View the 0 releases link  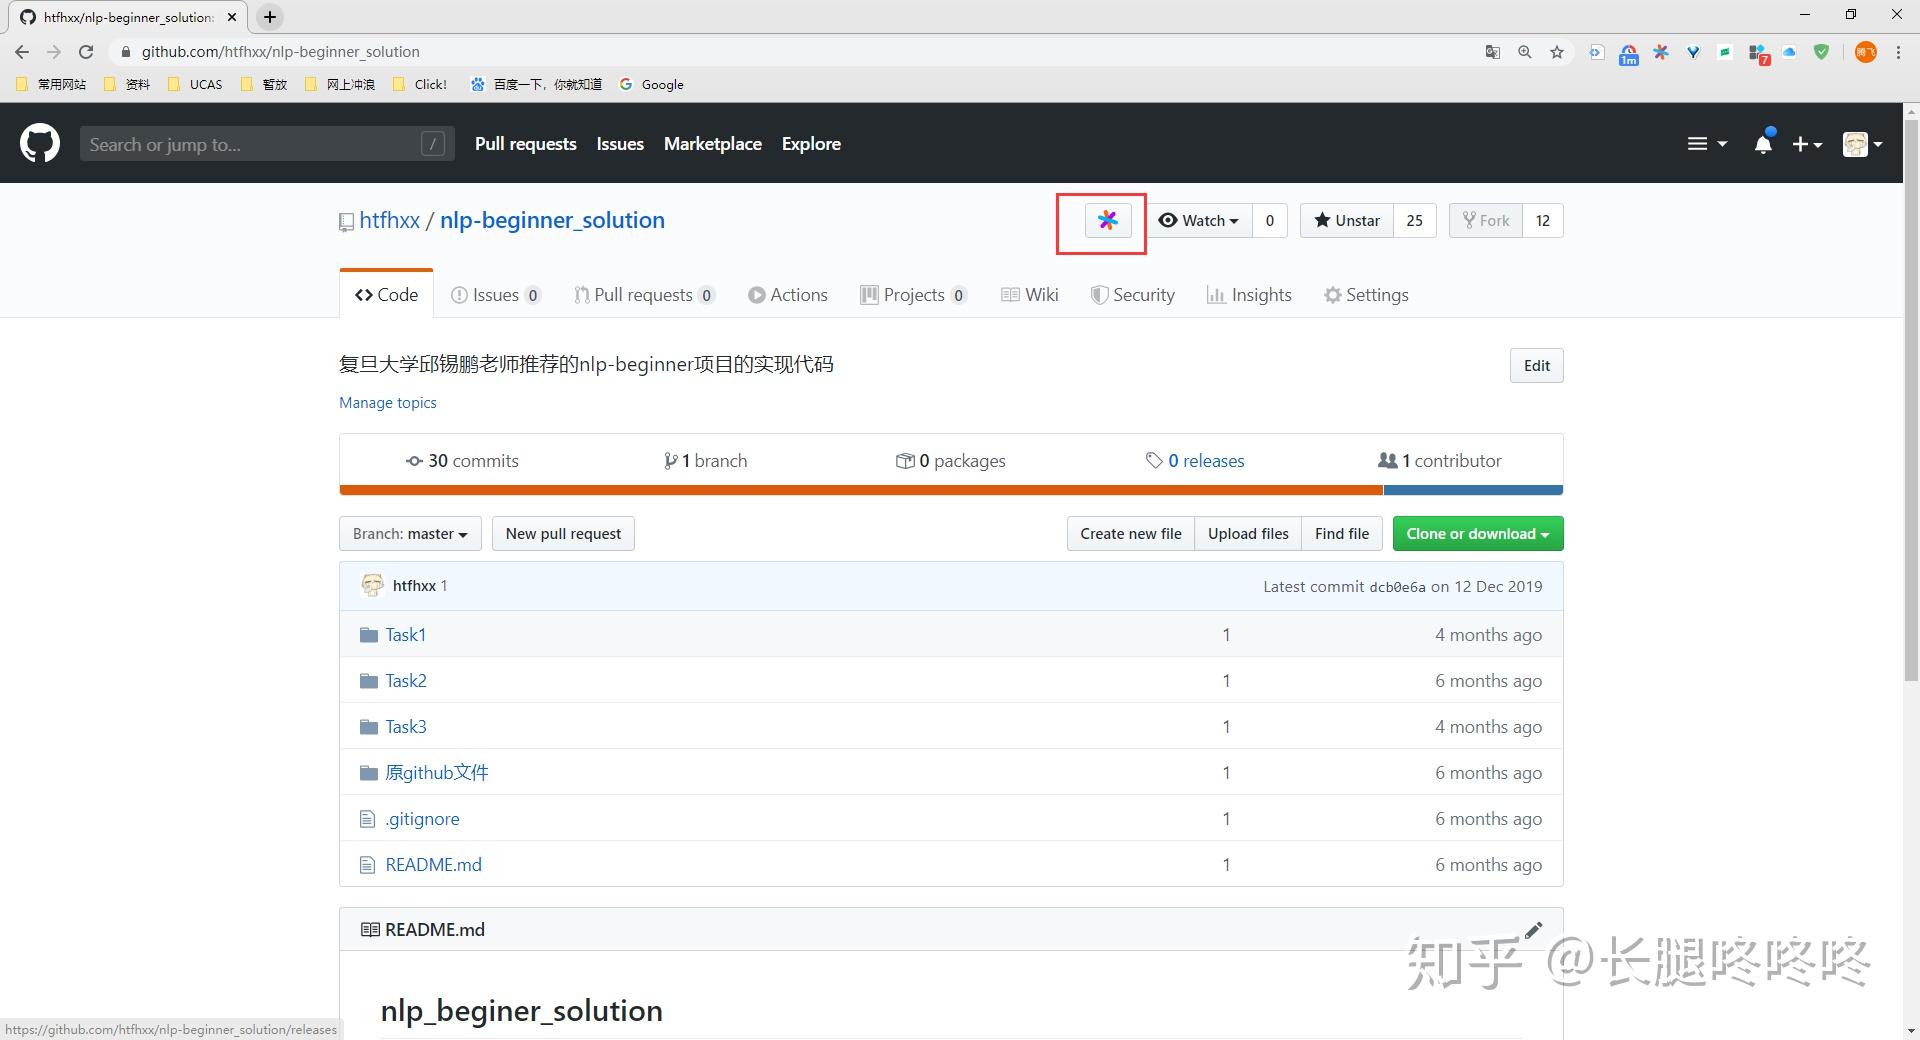click(x=1195, y=460)
